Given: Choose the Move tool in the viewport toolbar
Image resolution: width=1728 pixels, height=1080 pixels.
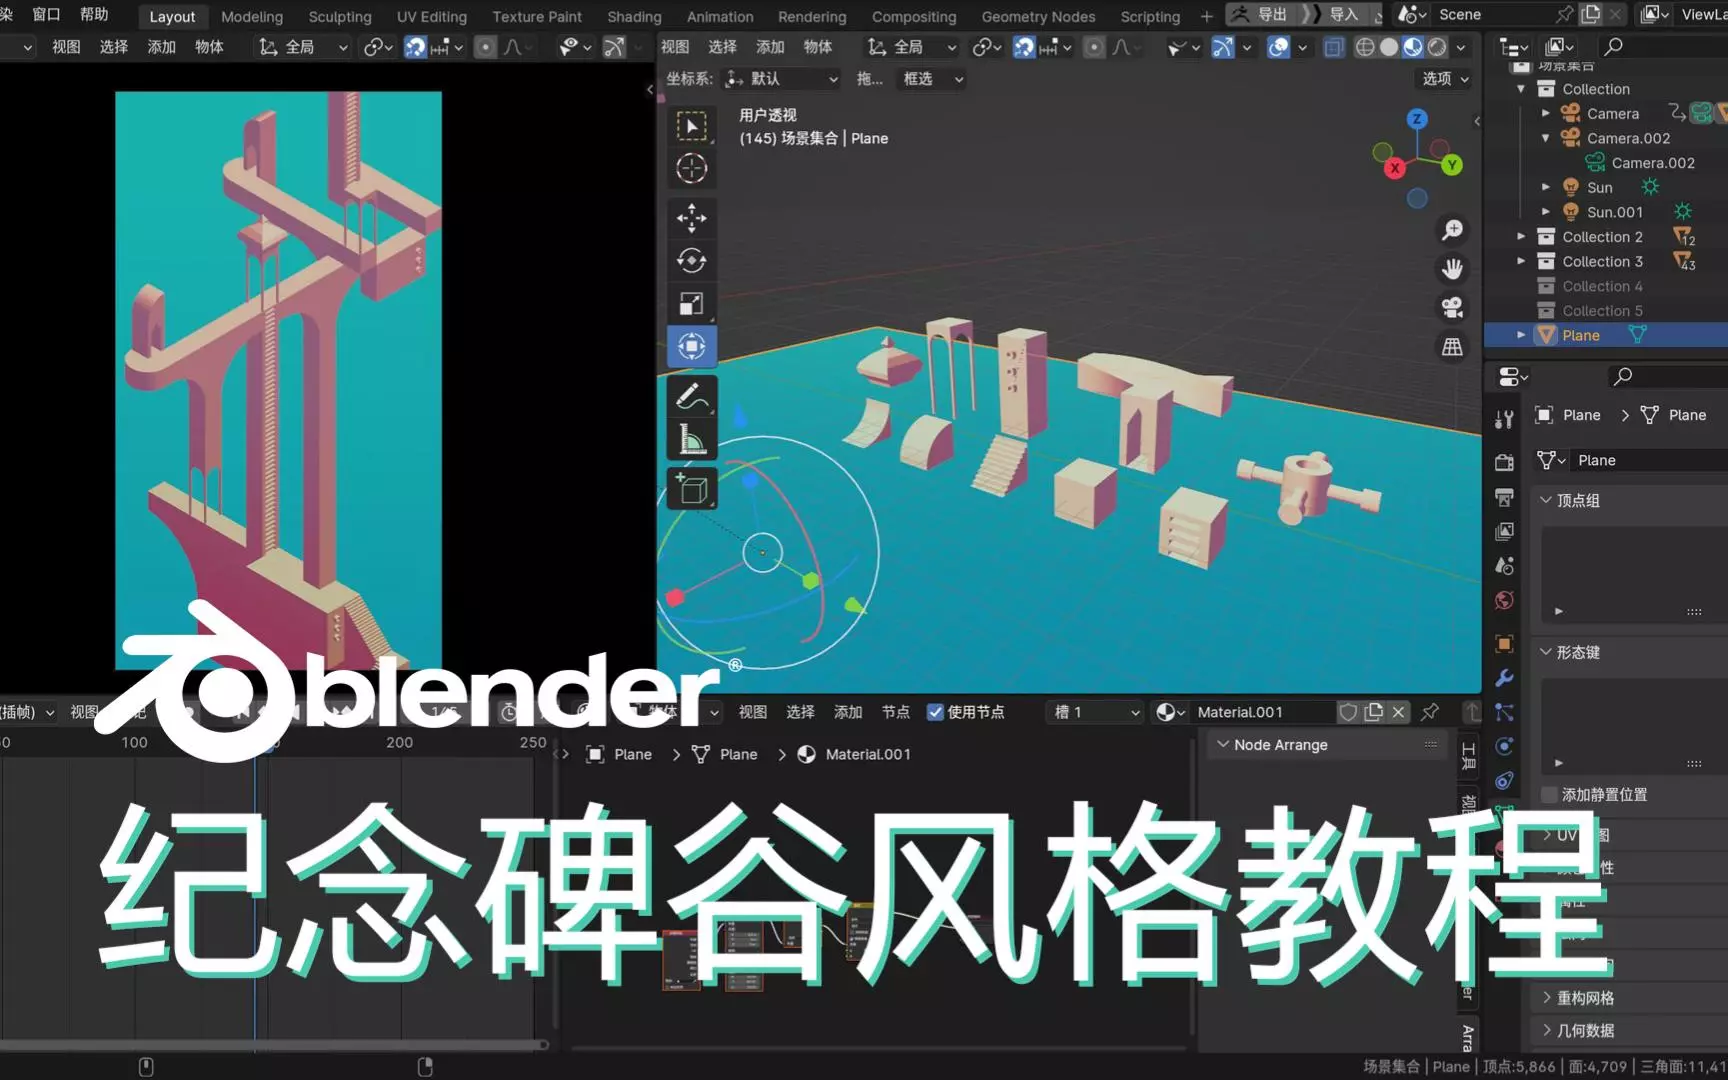Looking at the screenshot, I should click(x=691, y=218).
